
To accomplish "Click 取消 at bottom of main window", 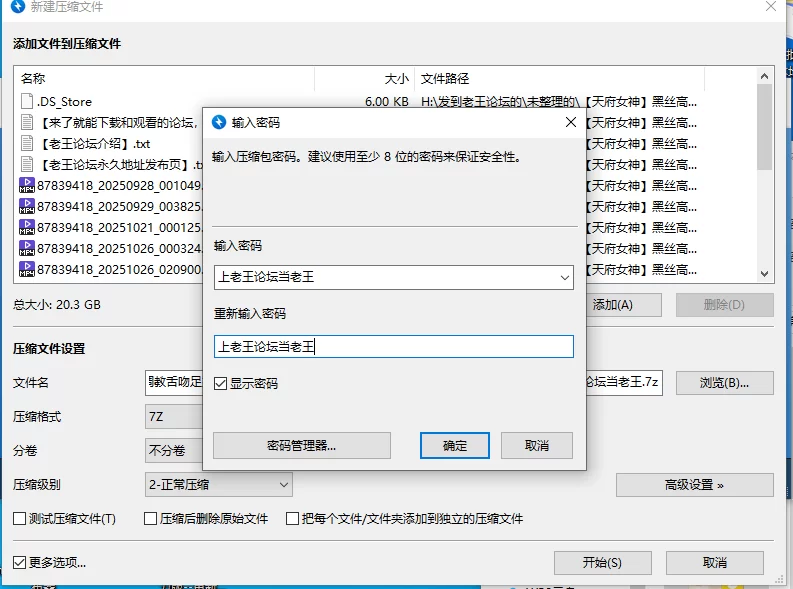I will tap(715, 563).
